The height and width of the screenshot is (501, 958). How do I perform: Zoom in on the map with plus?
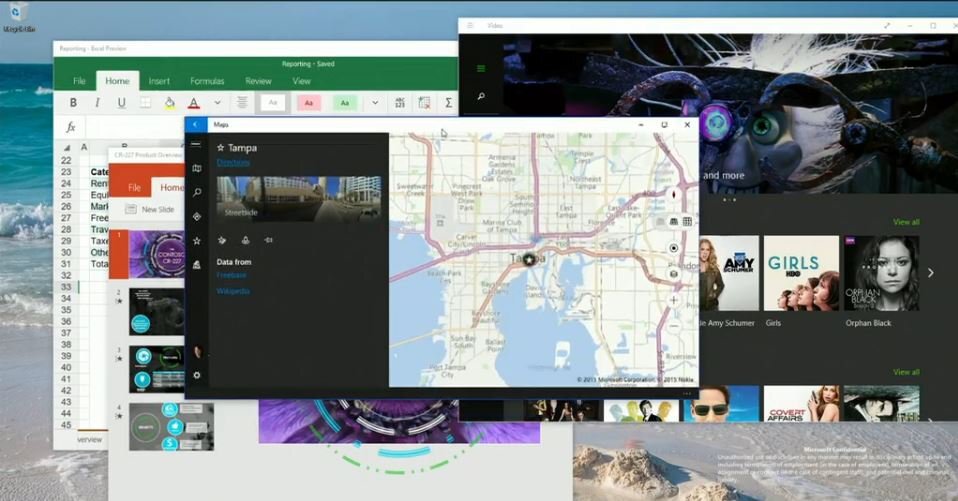(674, 300)
